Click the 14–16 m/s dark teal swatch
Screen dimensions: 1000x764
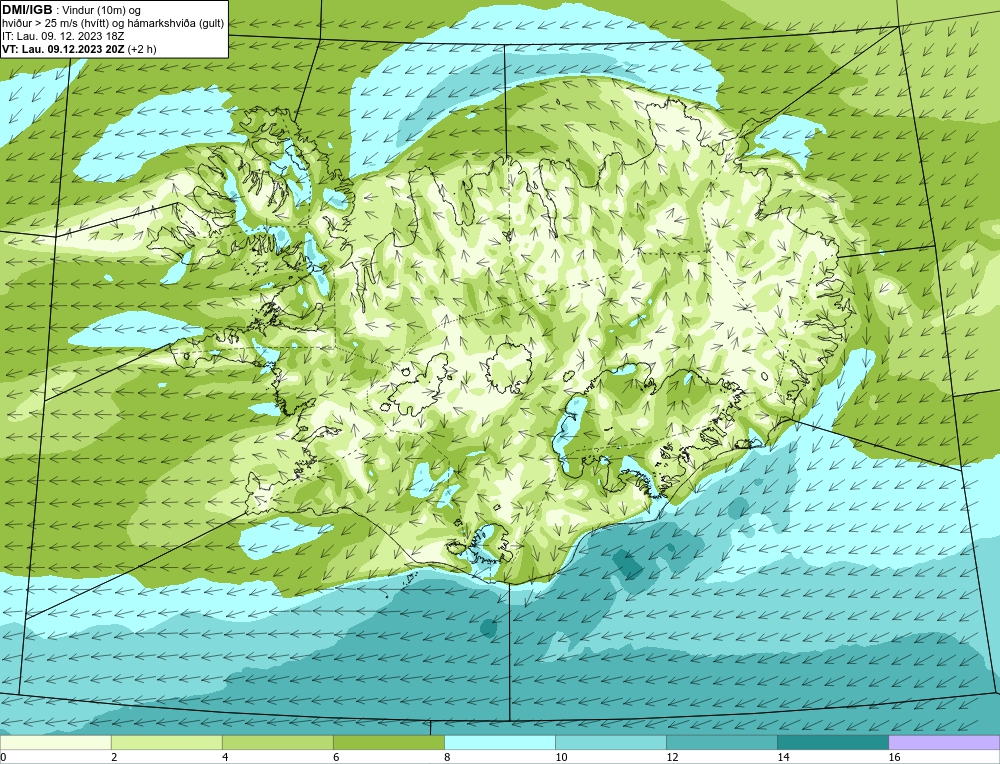(x=832, y=742)
